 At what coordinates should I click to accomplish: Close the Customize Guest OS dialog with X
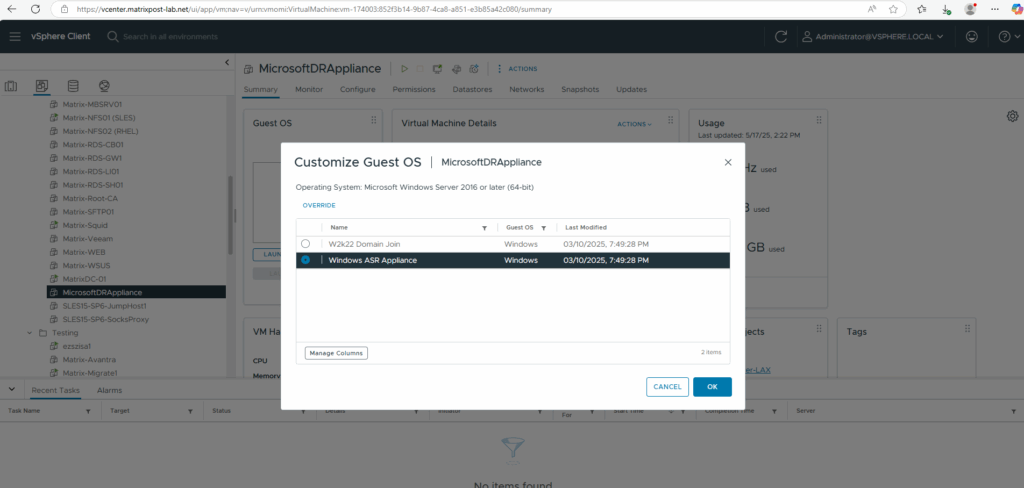coord(728,162)
